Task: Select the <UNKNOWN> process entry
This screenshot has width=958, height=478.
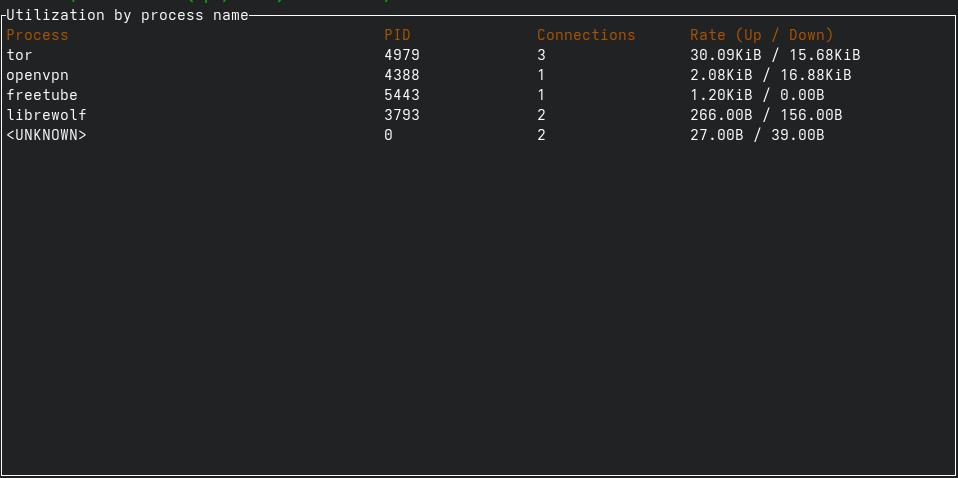Action: [46, 135]
